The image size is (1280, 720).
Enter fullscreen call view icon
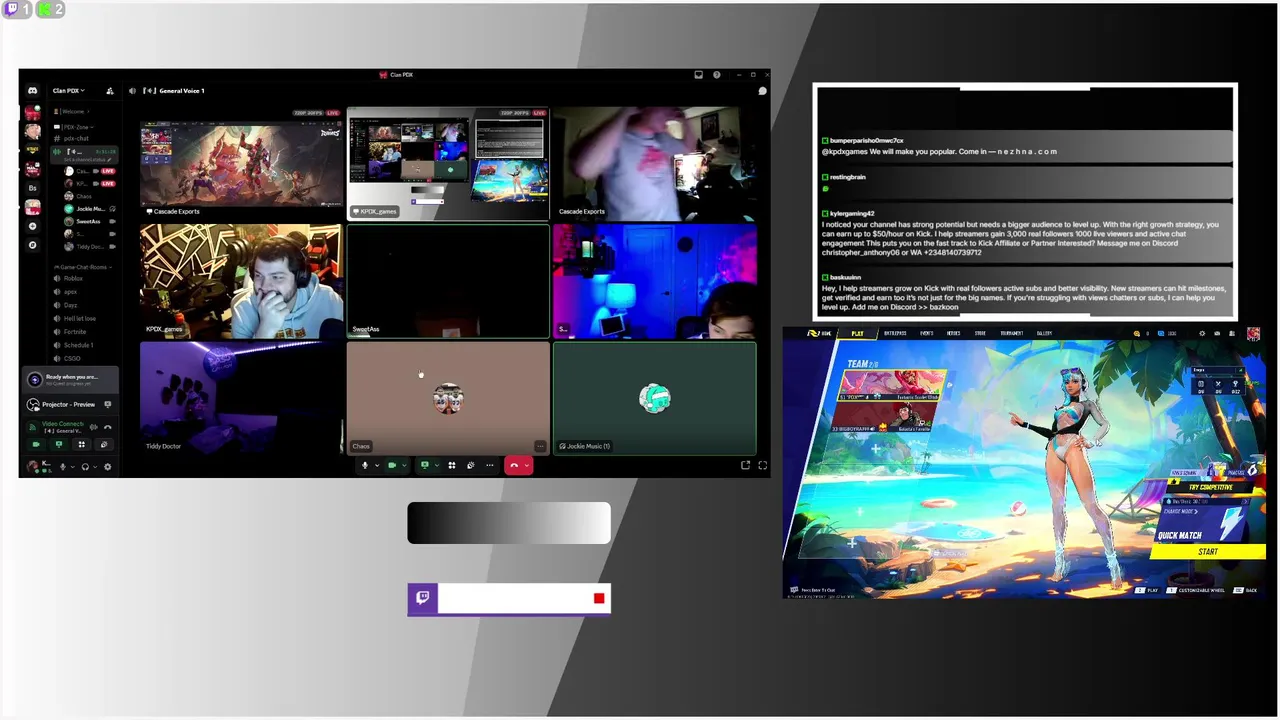click(762, 465)
